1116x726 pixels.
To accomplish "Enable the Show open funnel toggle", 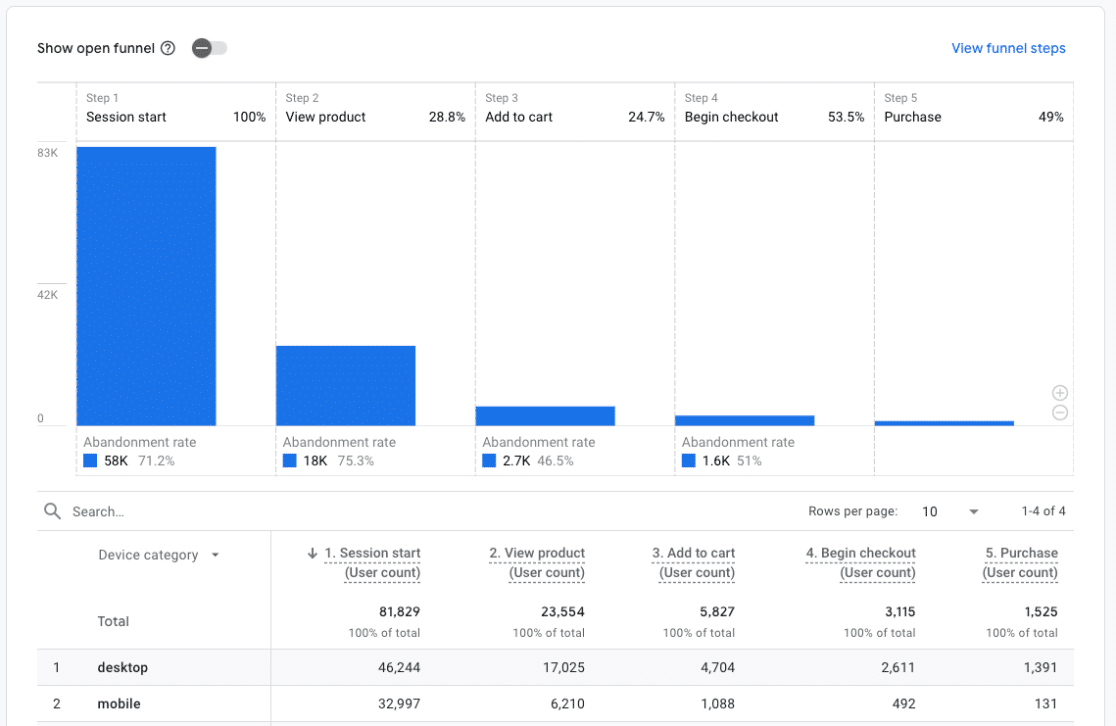I will click(x=209, y=48).
